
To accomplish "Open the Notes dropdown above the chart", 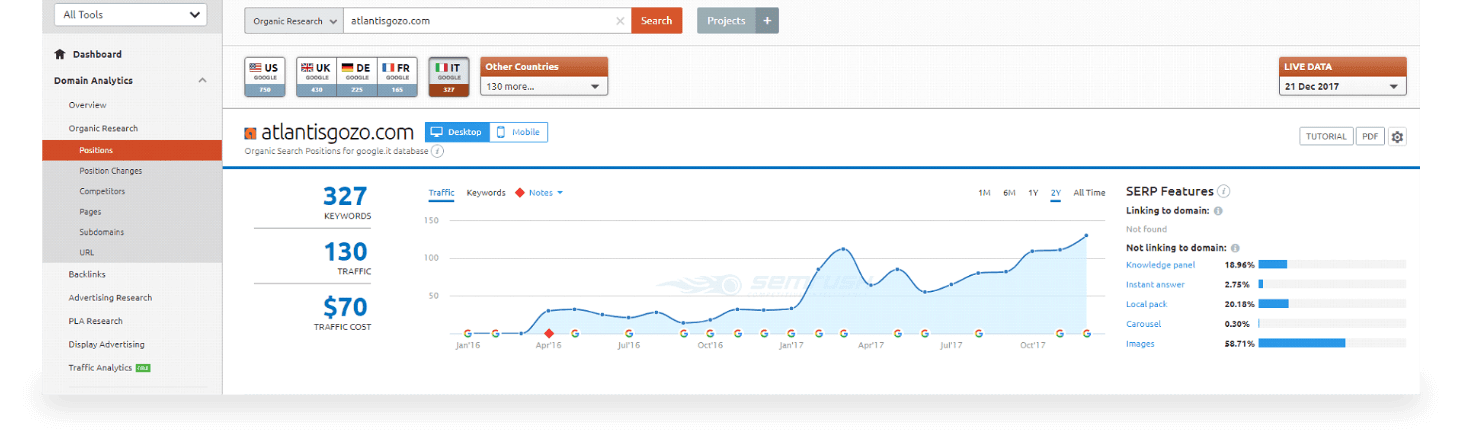I will pyautogui.click(x=546, y=193).
